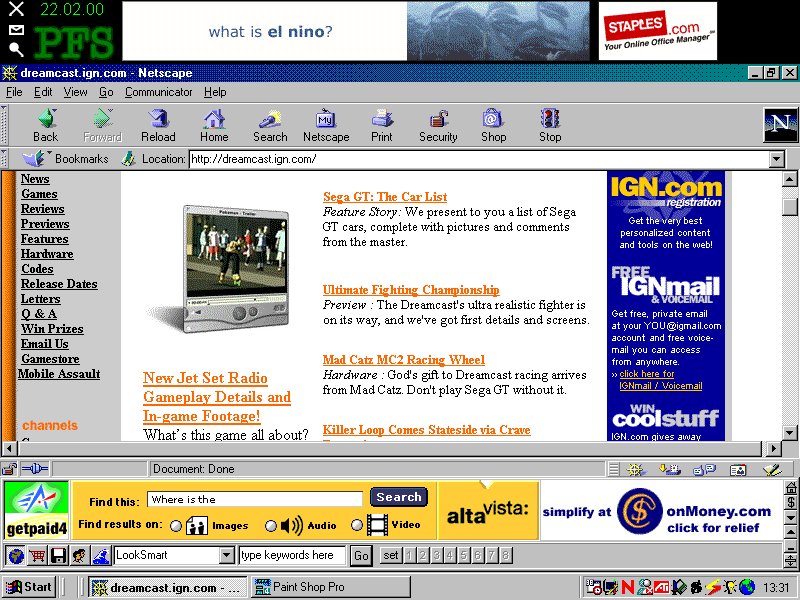The height and width of the screenshot is (600, 800).
Task: Click the set button in the bottom bar
Action: [x=390, y=555]
